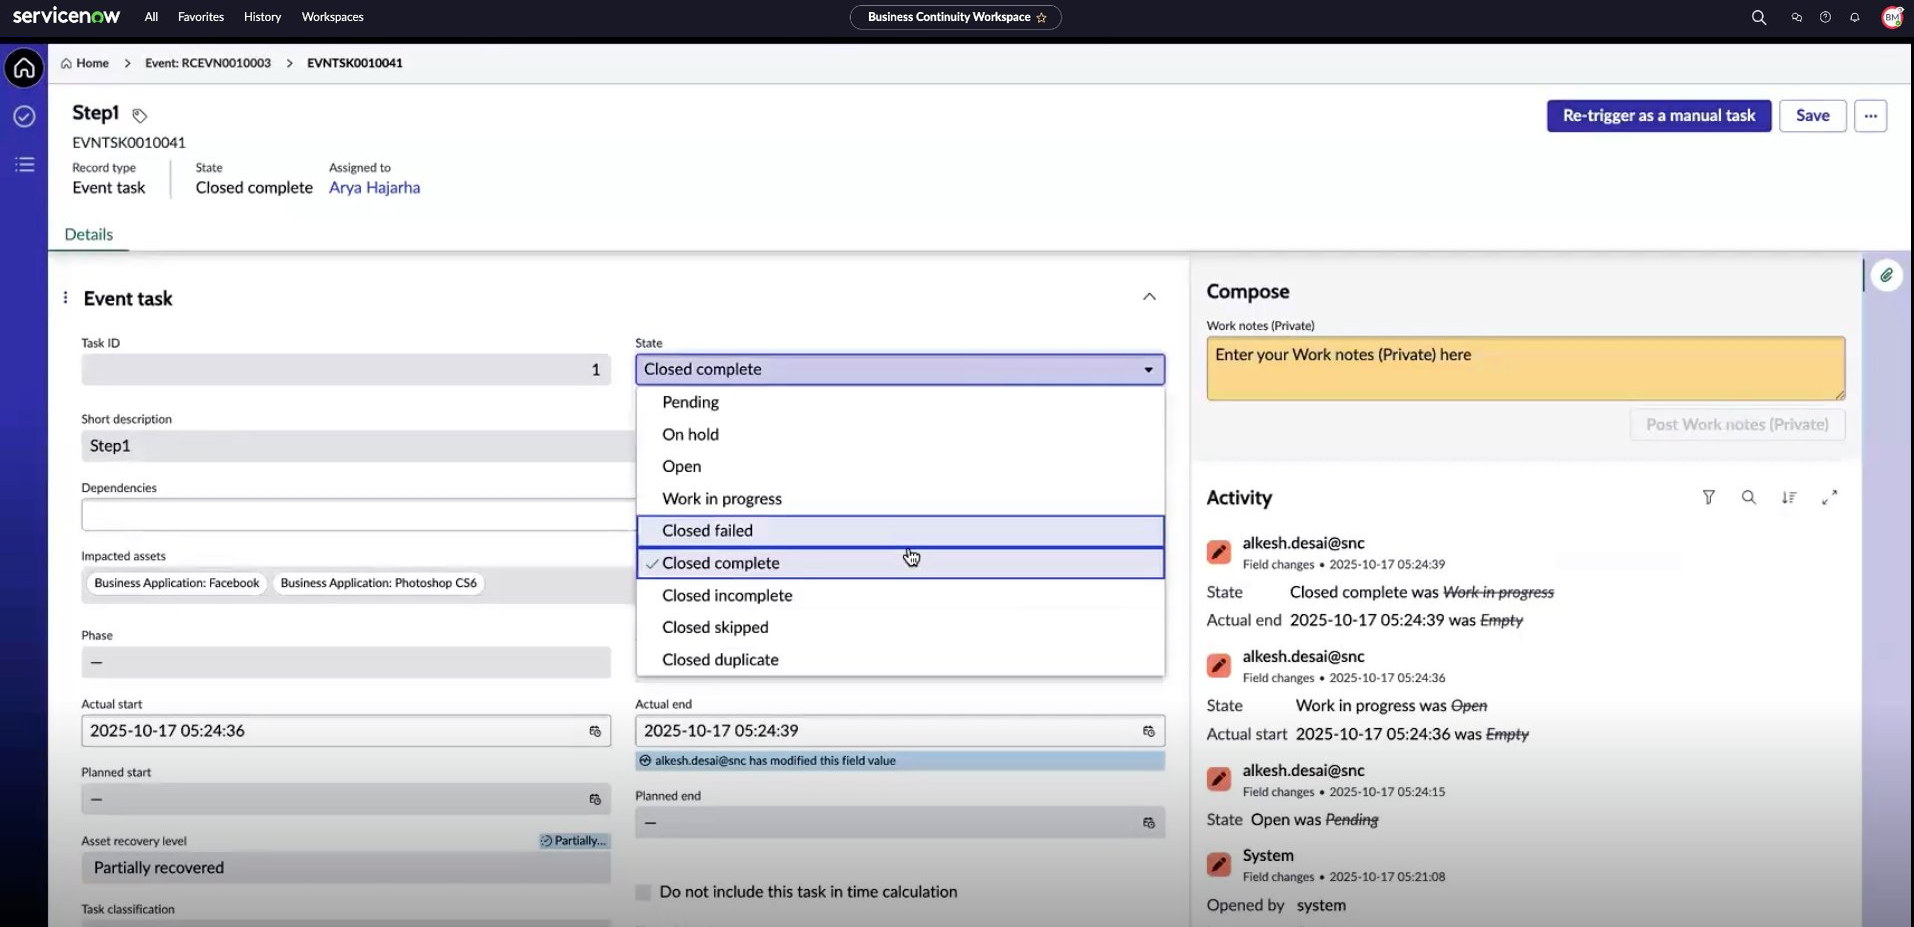
Task: Click Post Work notes (Private) button
Action: (1737, 425)
